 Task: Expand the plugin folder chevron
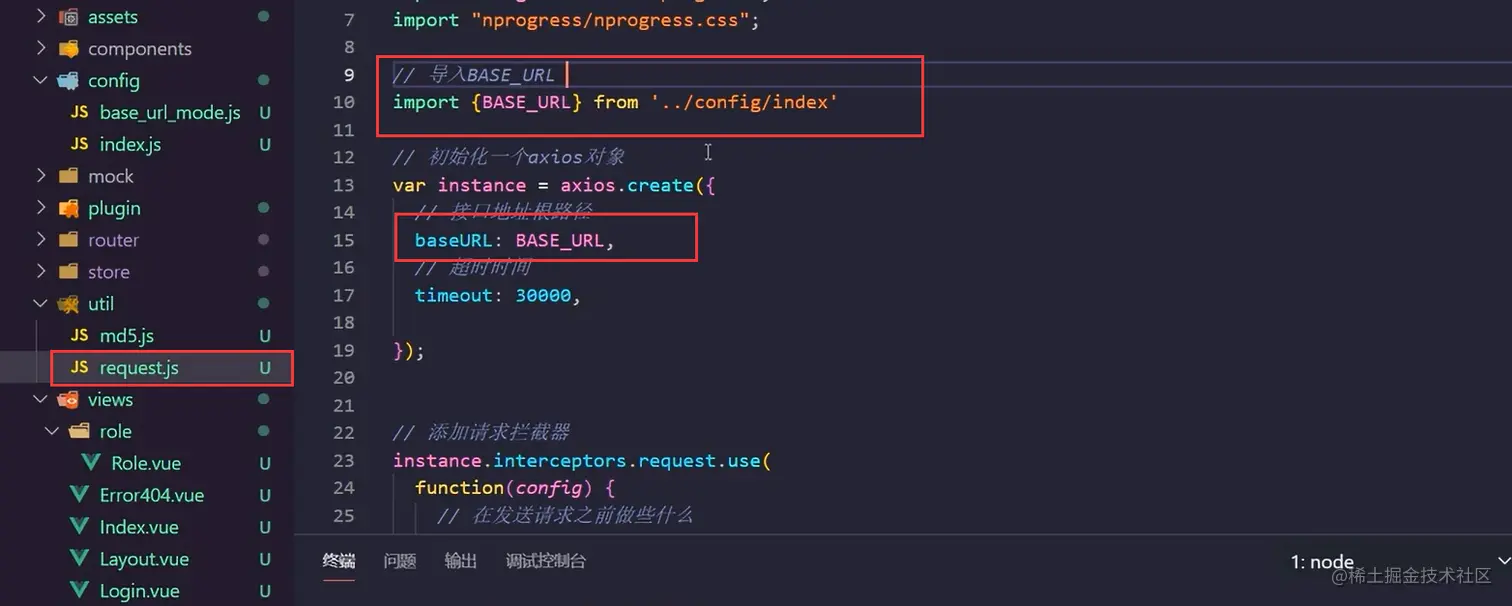point(41,208)
